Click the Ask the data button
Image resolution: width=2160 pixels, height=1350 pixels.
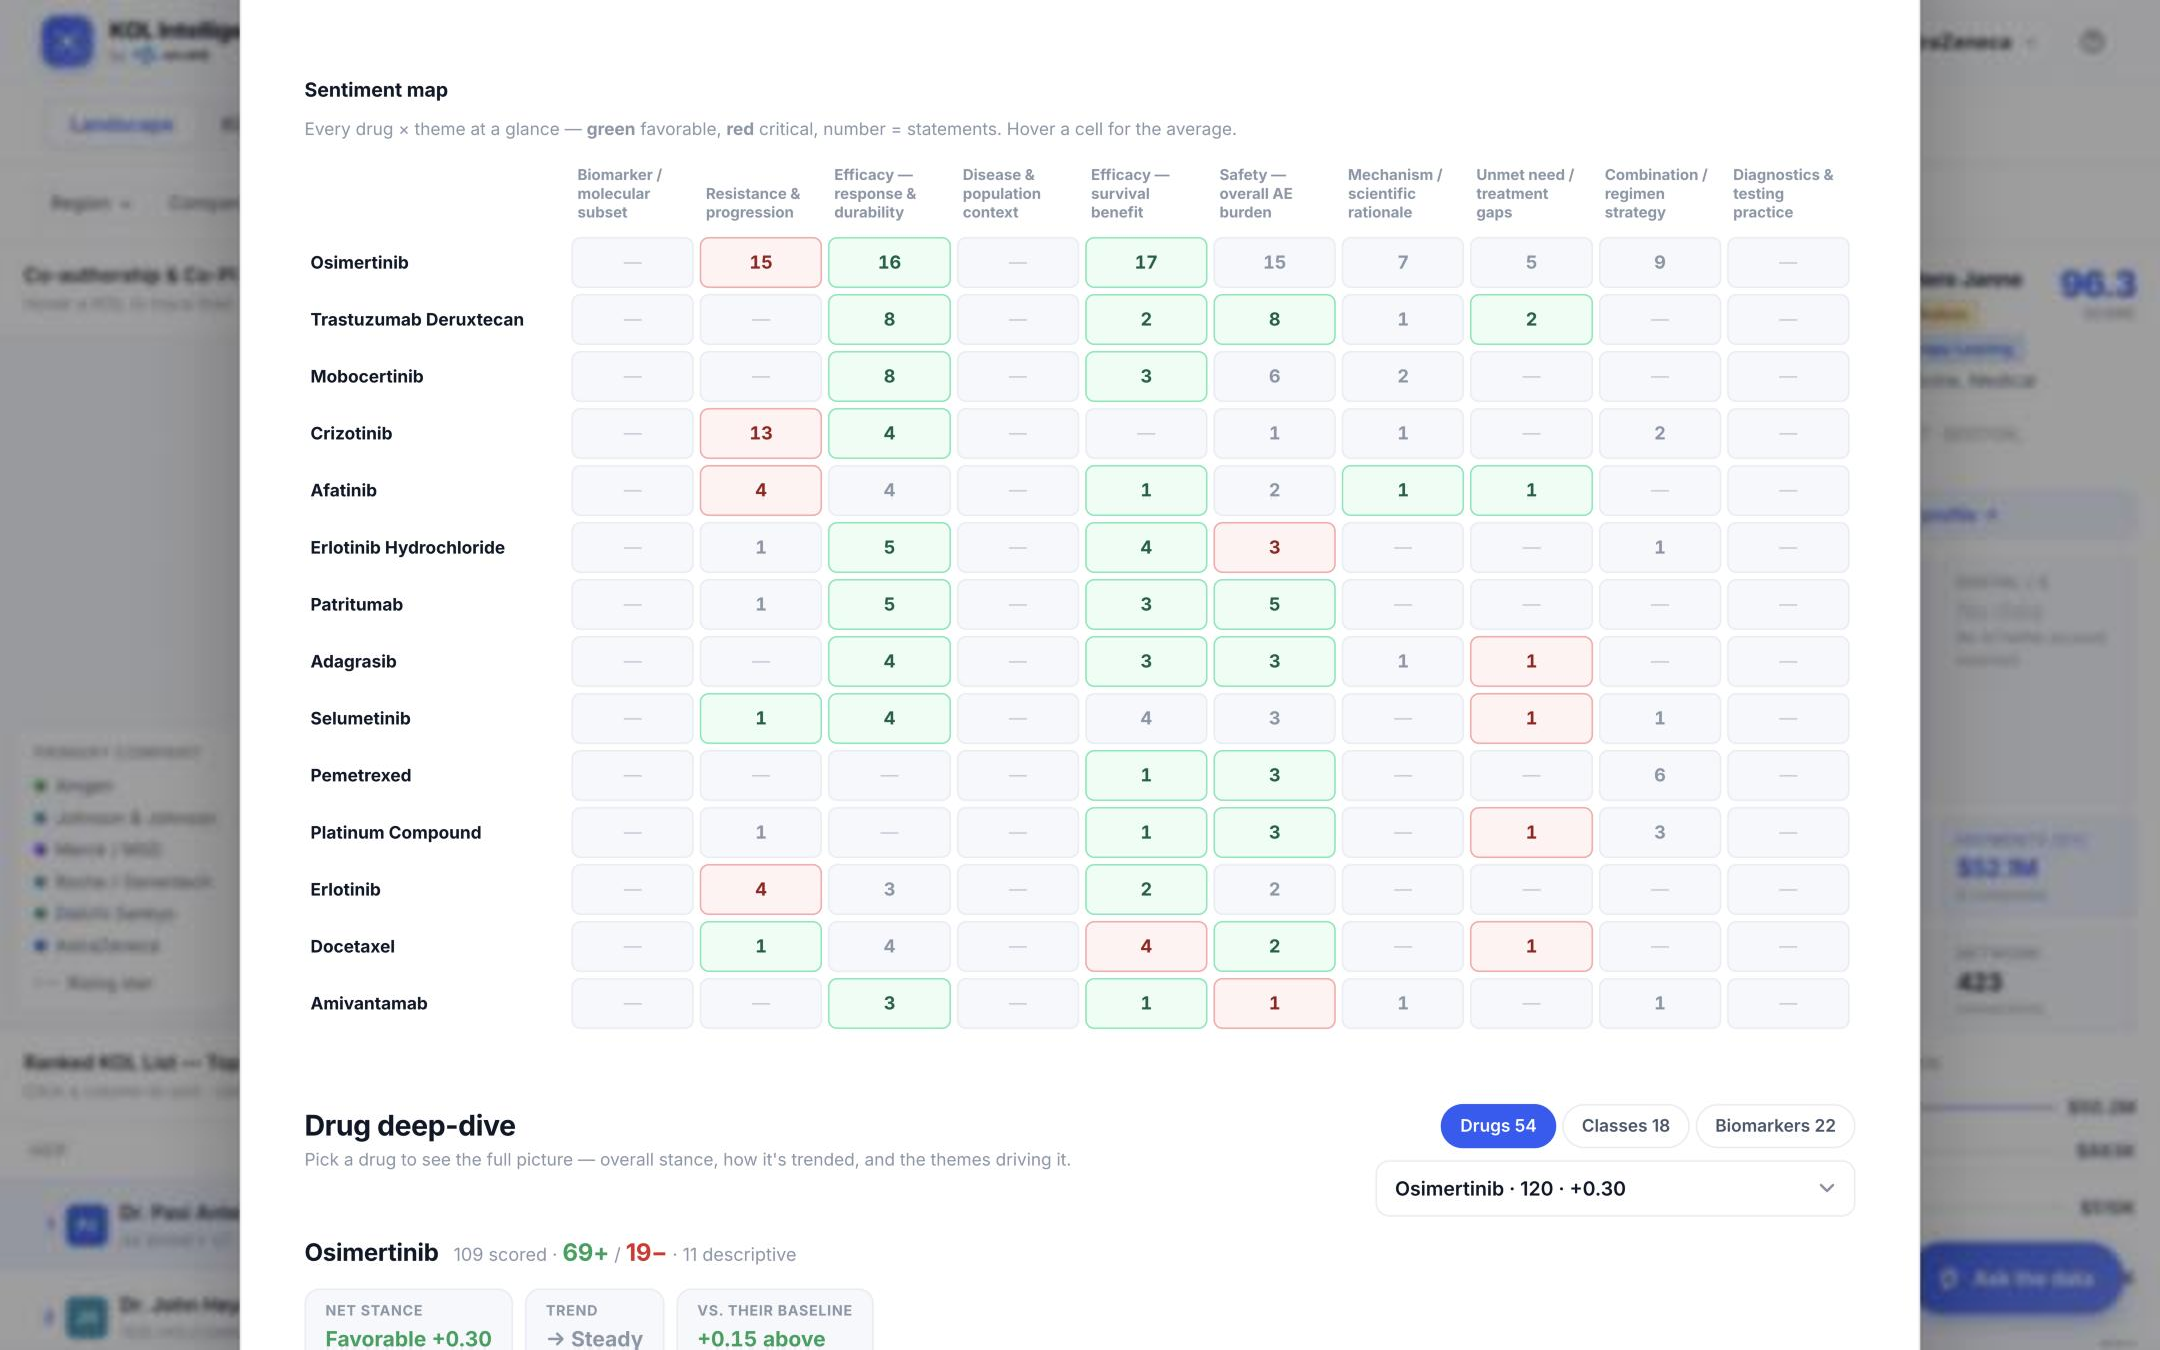tap(2020, 1278)
